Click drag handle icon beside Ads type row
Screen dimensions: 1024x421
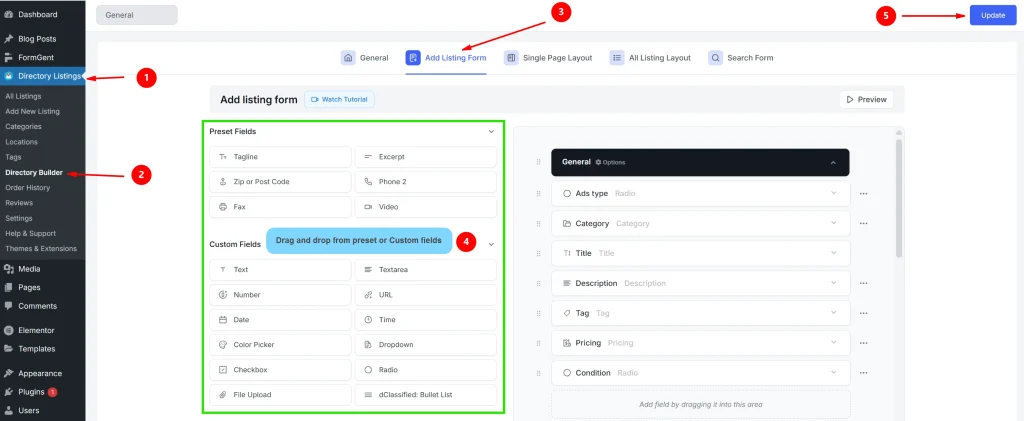point(539,193)
